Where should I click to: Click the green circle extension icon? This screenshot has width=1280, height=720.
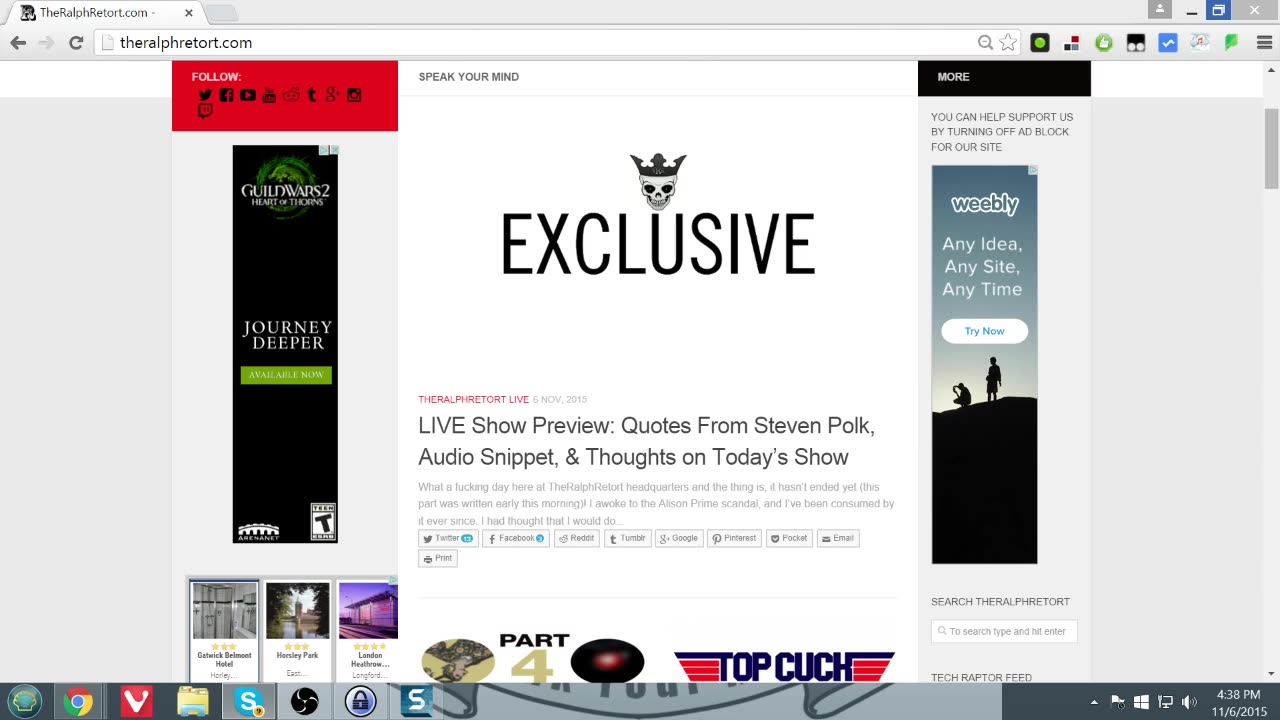[1040, 43]
